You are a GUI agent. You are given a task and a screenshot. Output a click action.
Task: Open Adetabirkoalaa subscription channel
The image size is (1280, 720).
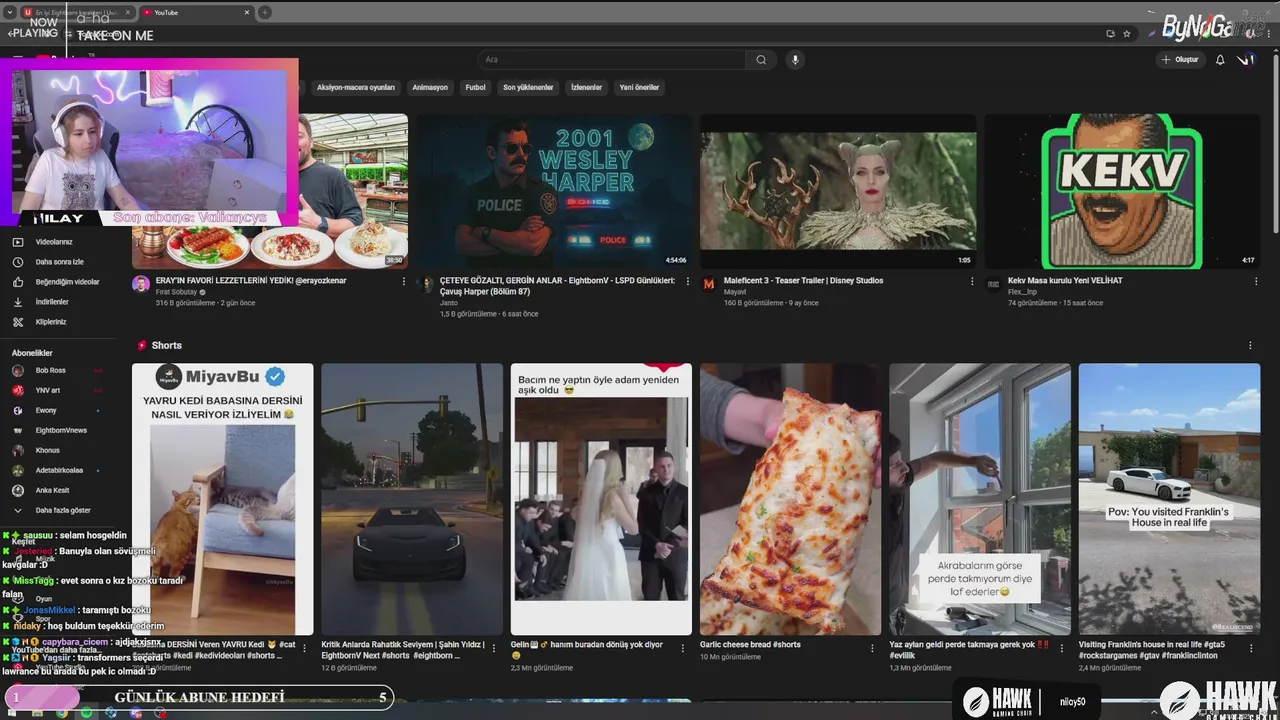[59, 470]
